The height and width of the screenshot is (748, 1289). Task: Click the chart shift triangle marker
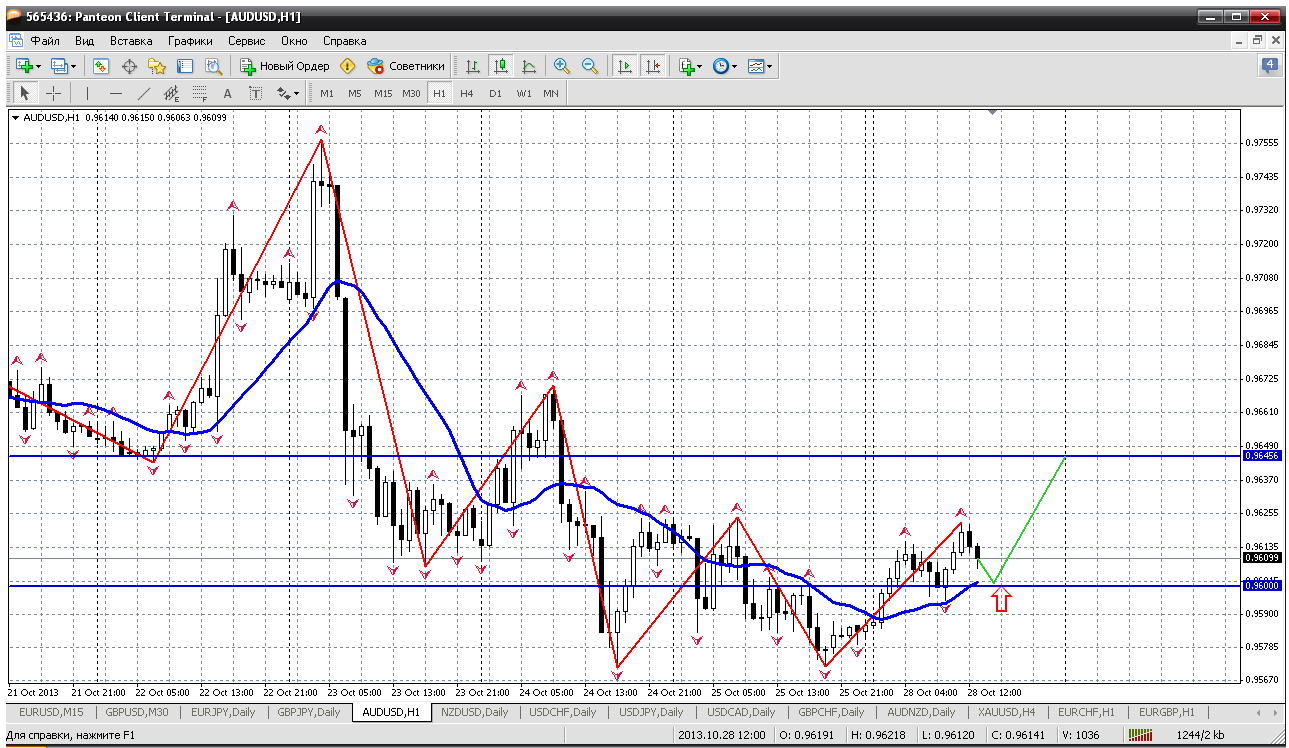[x=992, y=113]
